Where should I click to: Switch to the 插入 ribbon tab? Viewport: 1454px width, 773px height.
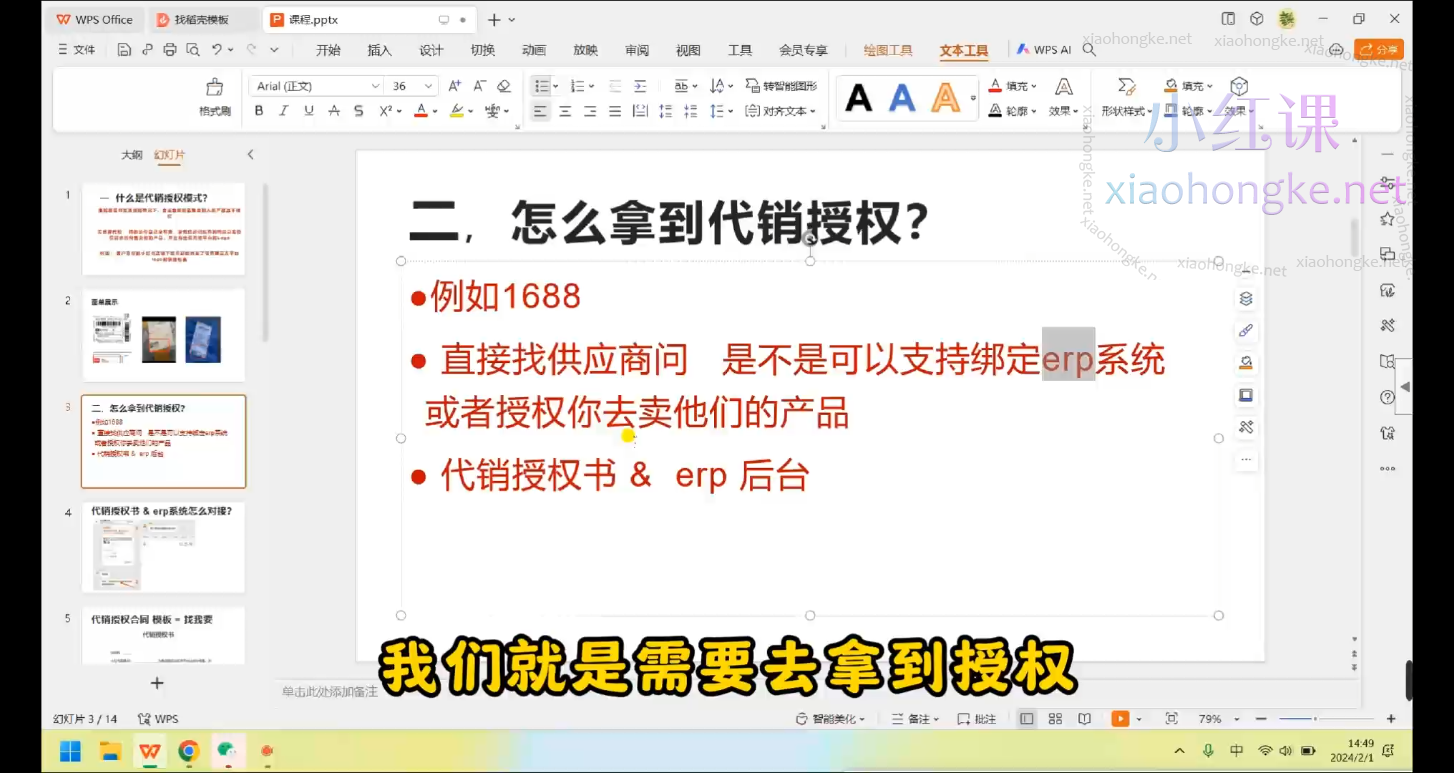(379, 49)
